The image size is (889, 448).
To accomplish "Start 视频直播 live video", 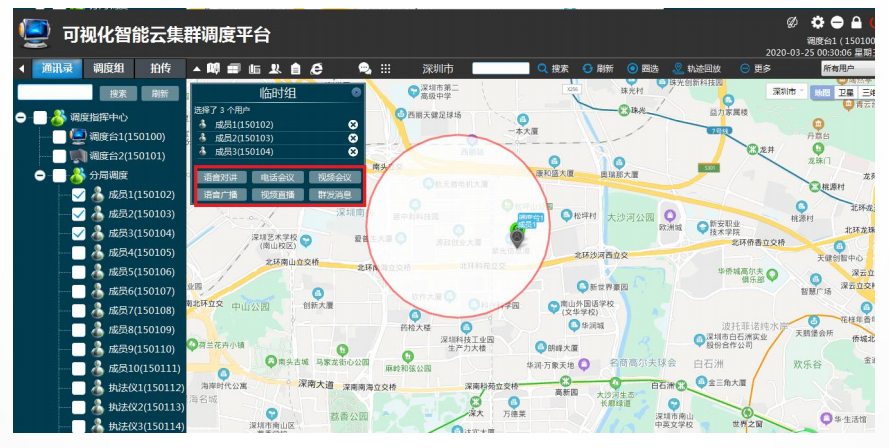I will click(277, 195).
